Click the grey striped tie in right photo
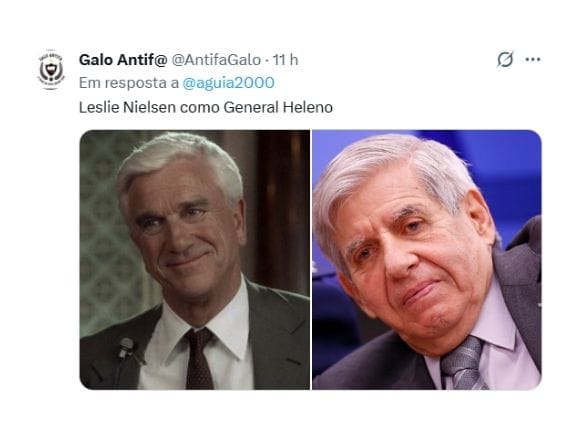This screenshot has width=585, height=441. click(x=463, y=364)
